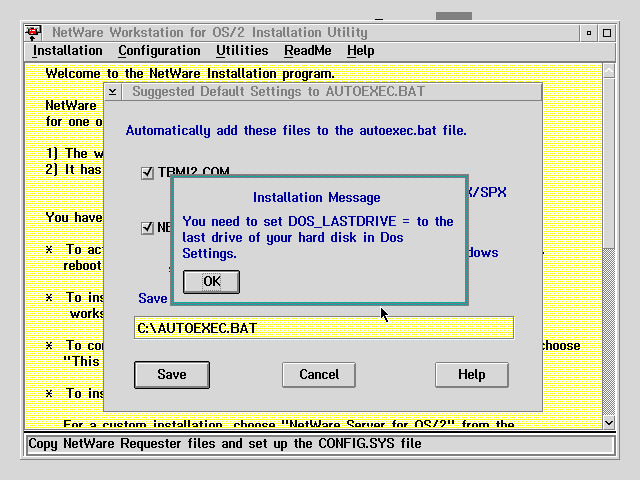The height and width of the screenshot is (480, 640).
Task: Click the scroll down arrow of main window
Action: 609,422
